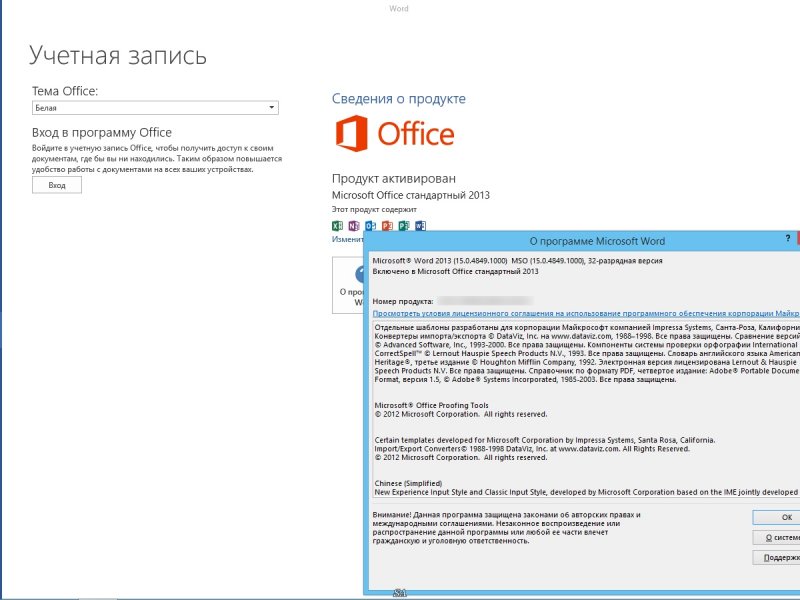Click the question mark help button in the dialog title bar
The image size is (800, 600).
pos(788,238)
